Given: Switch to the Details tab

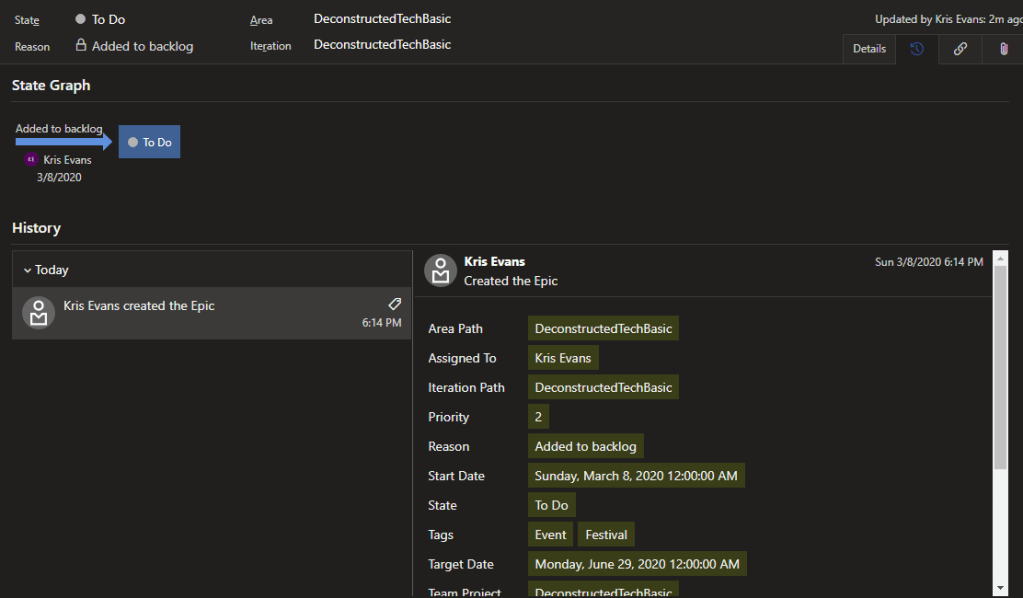Looking at the screenshot, I should 869,48.
